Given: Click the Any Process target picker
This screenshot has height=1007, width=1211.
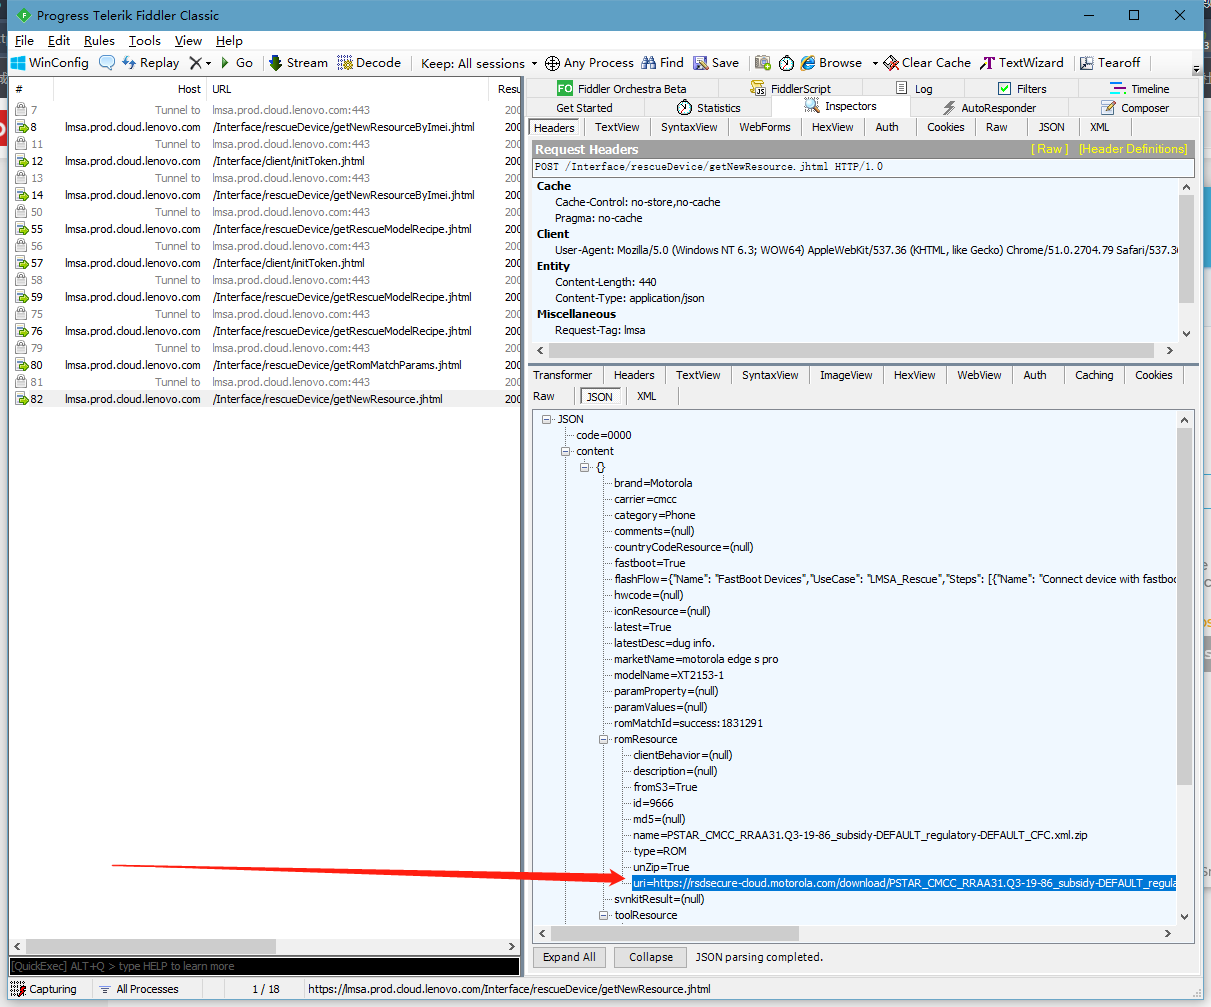Looking at the screenshot, I should point(590,62).
